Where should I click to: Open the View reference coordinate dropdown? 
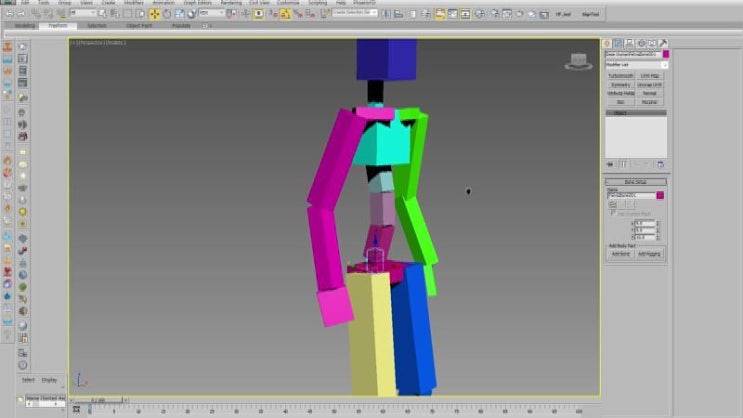point(211,13)
